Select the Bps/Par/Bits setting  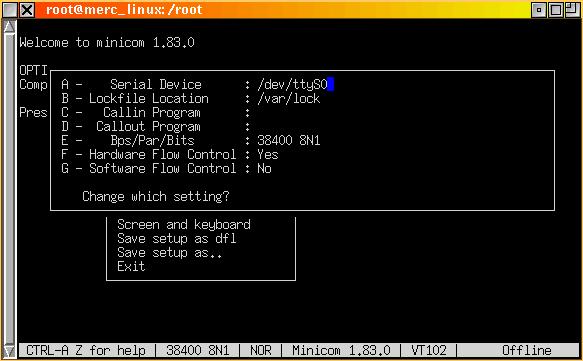[x=191, y=141]
